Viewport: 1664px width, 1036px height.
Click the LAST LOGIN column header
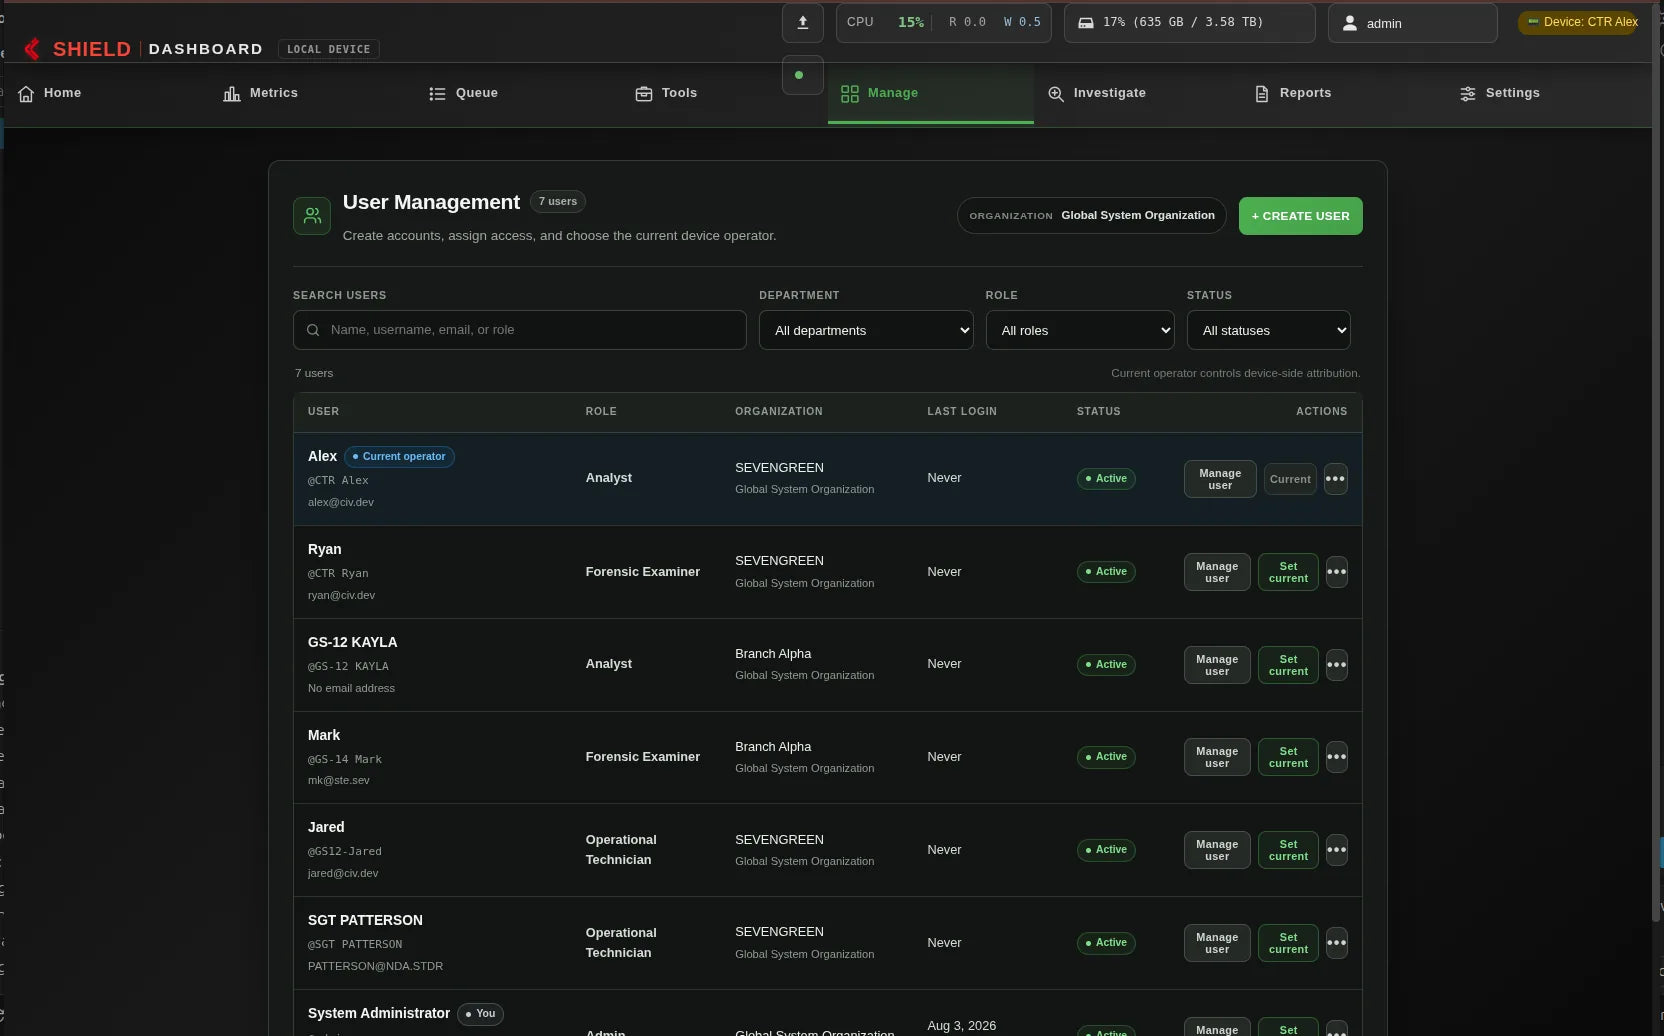point(962,412)
